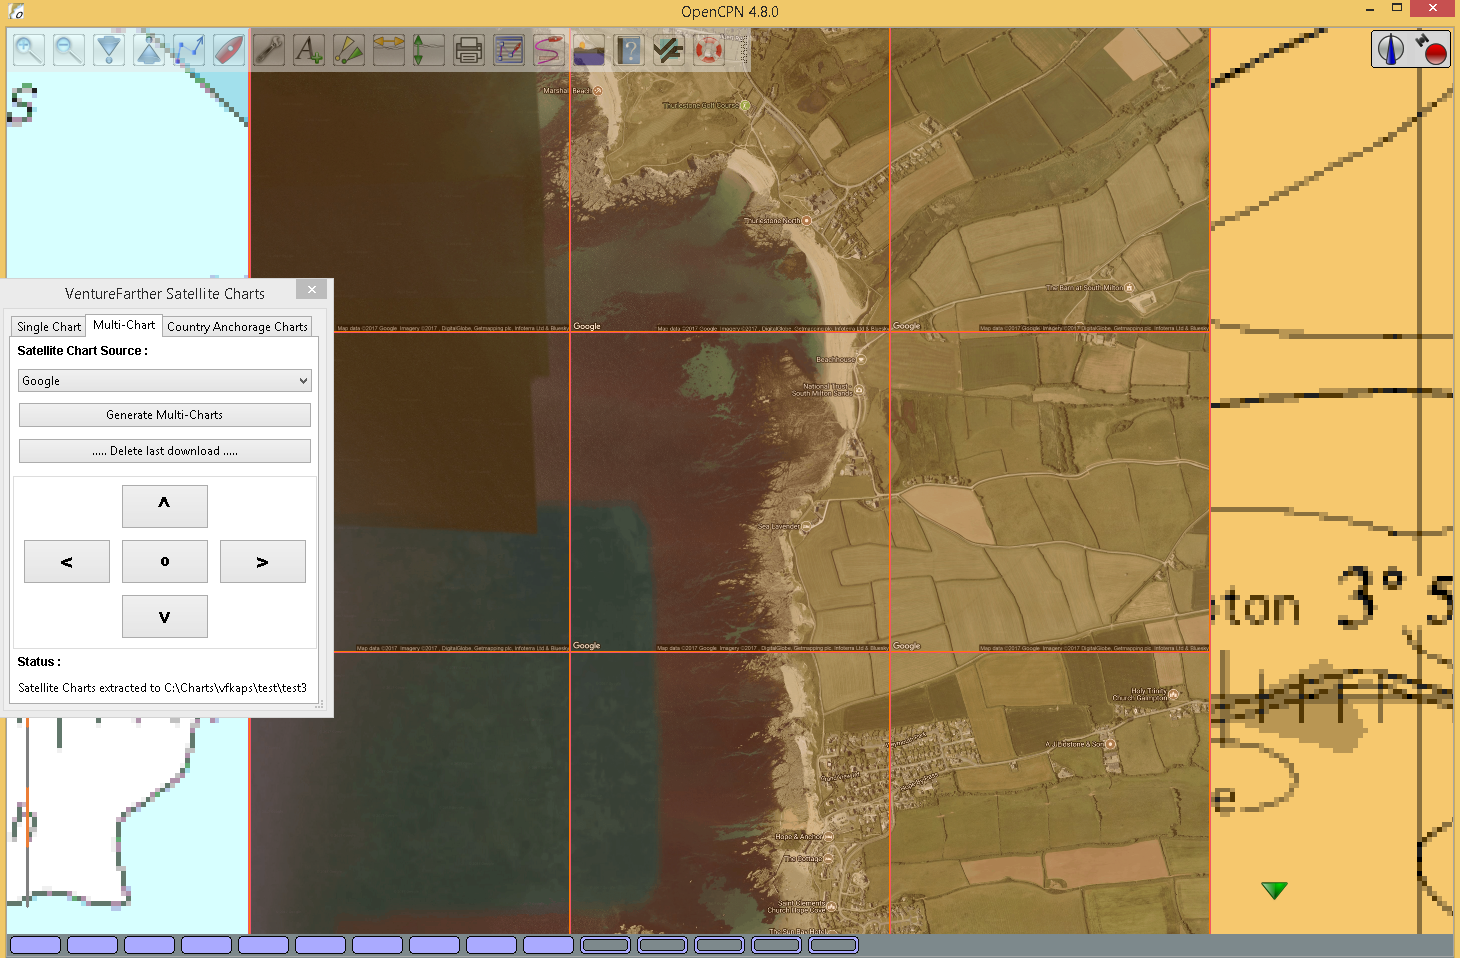Viewport: 1460px width, 958px height.
Task: Maximize the OpenCPN window
Action: pyautogui.click(x=1397, y=8)
